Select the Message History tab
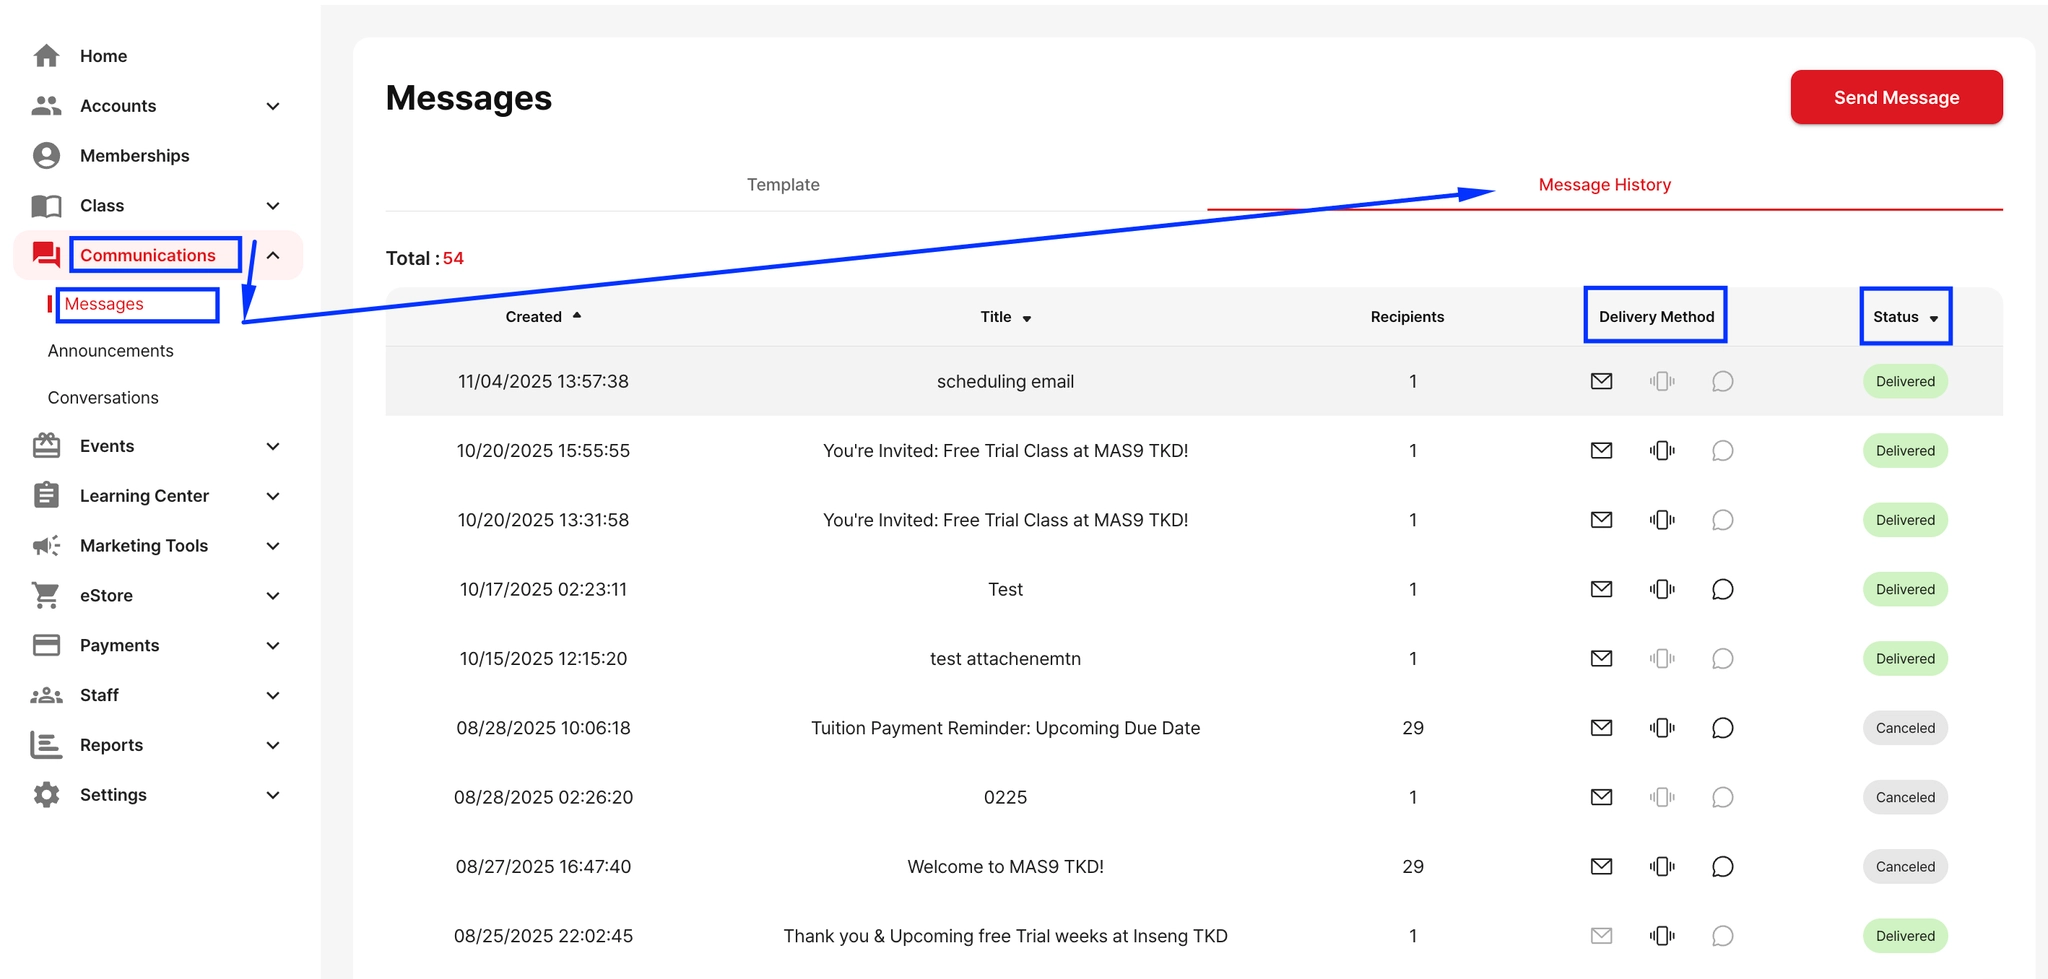 pyautogui.click(x=1604, y=185)
